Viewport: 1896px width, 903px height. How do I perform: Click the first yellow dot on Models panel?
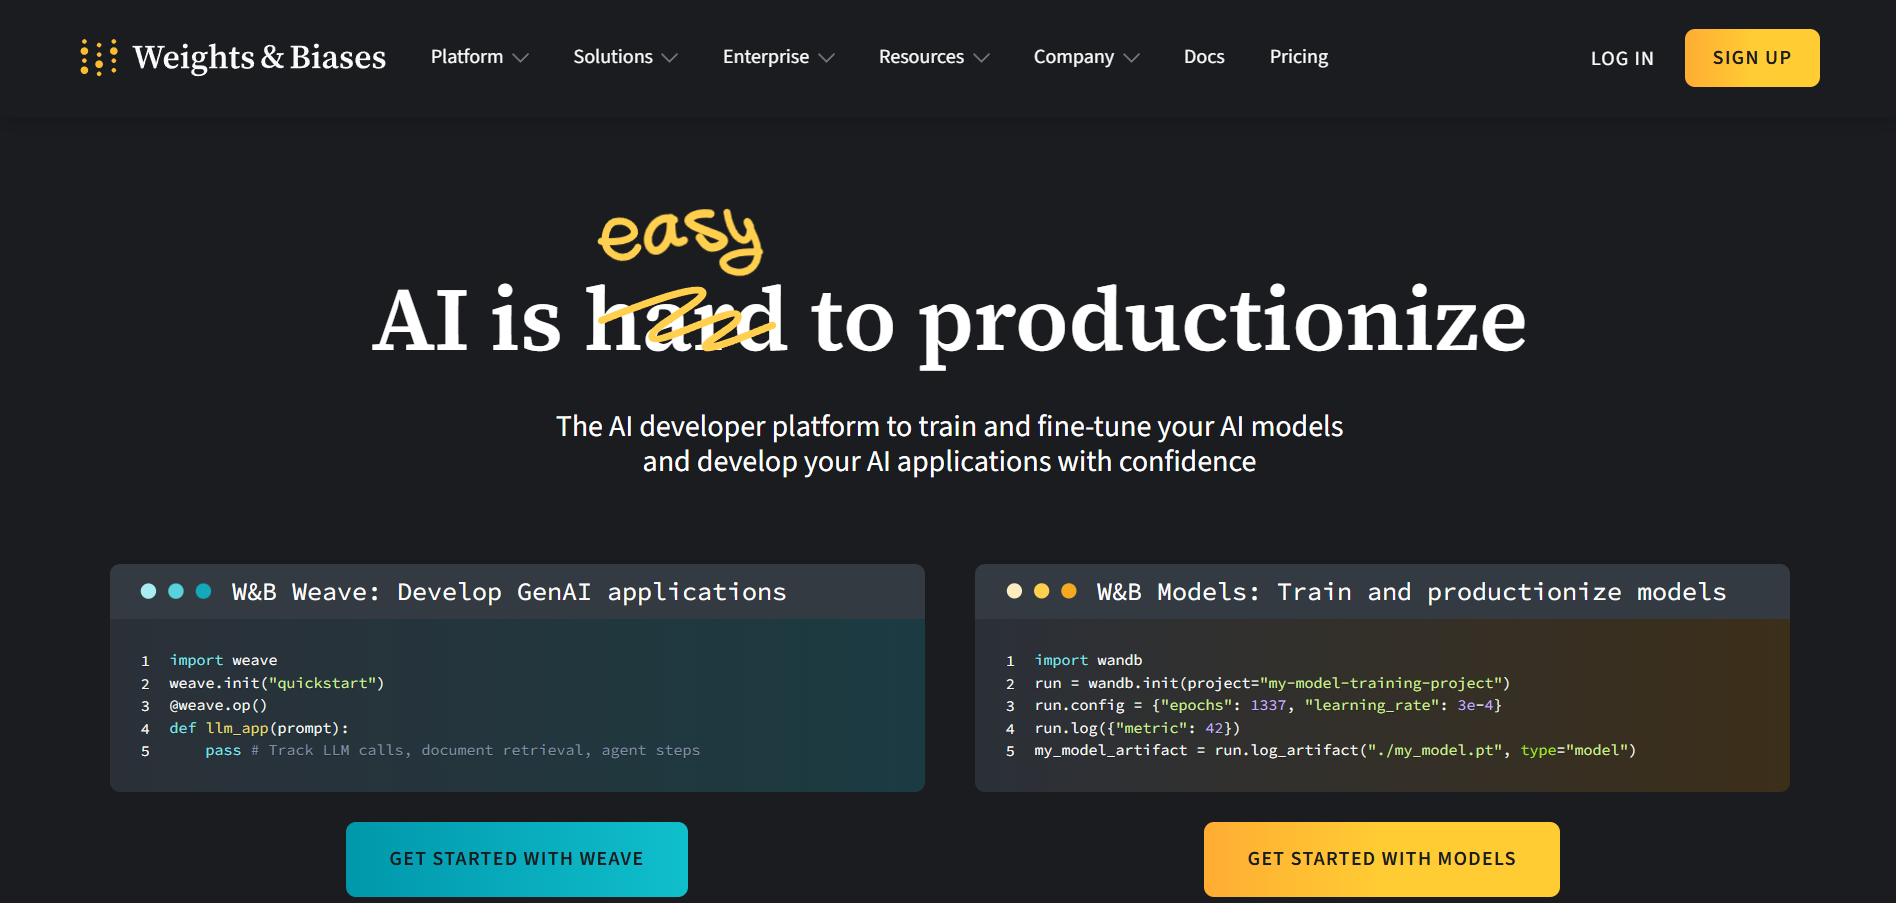pyautogui.click(x=1014, y=591)
